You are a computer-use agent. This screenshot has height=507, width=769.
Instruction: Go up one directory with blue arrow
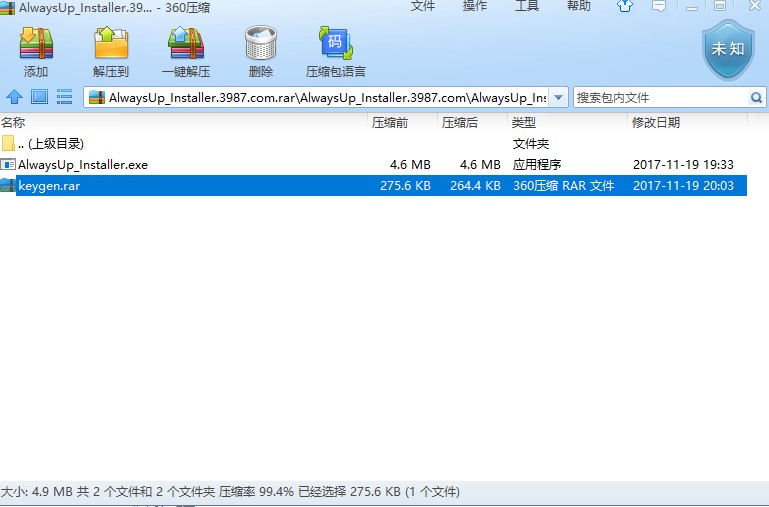point(14,97)
